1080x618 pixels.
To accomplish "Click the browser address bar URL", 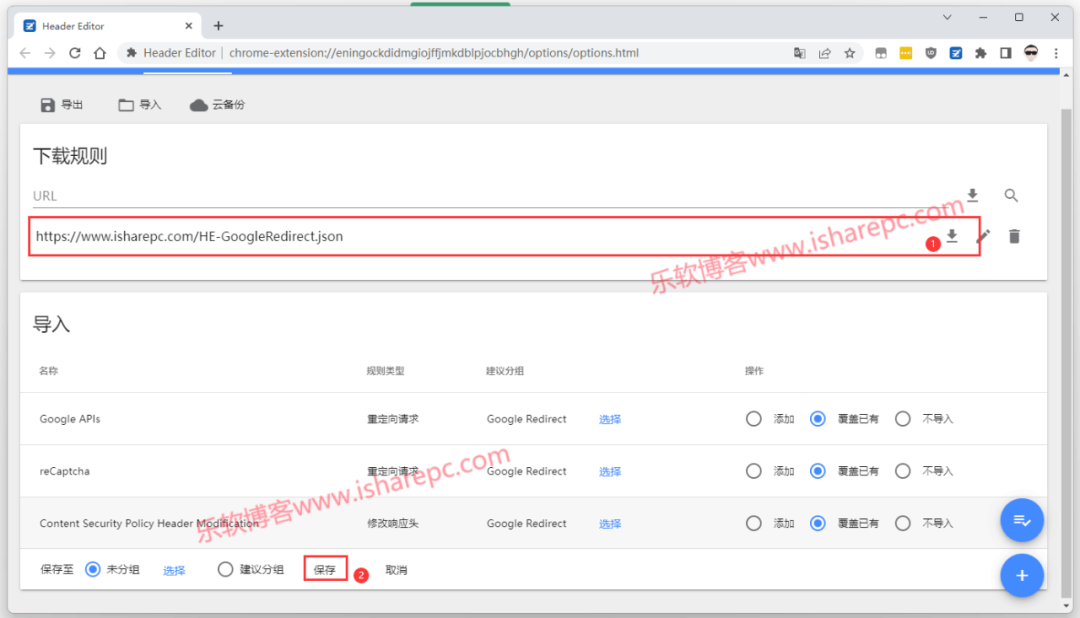I will click(434, 53).
